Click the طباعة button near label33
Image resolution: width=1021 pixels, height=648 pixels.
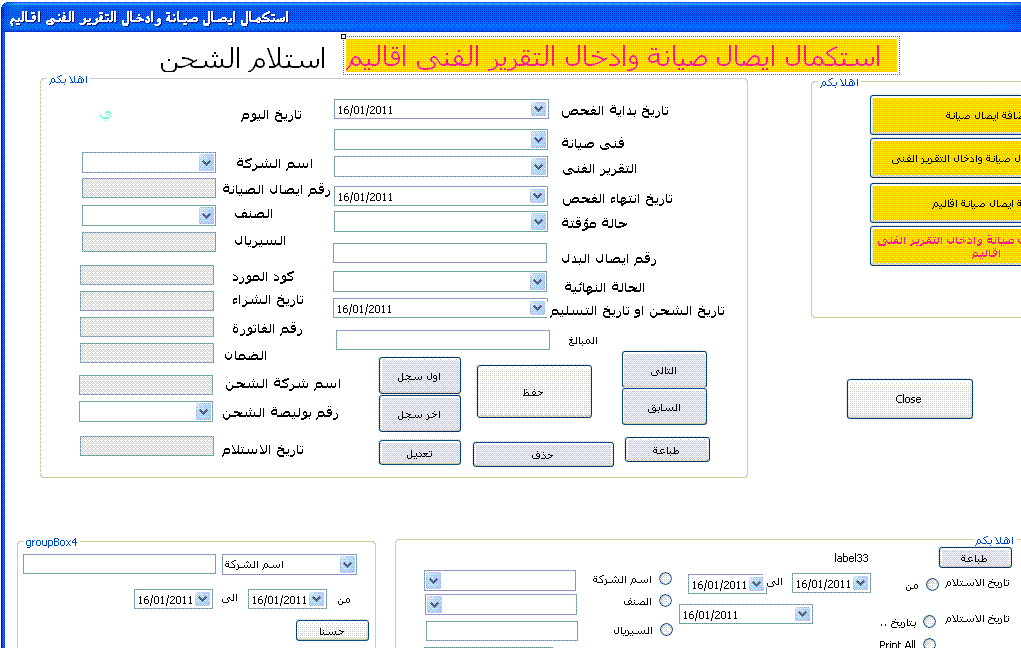[x=975, y=558]
